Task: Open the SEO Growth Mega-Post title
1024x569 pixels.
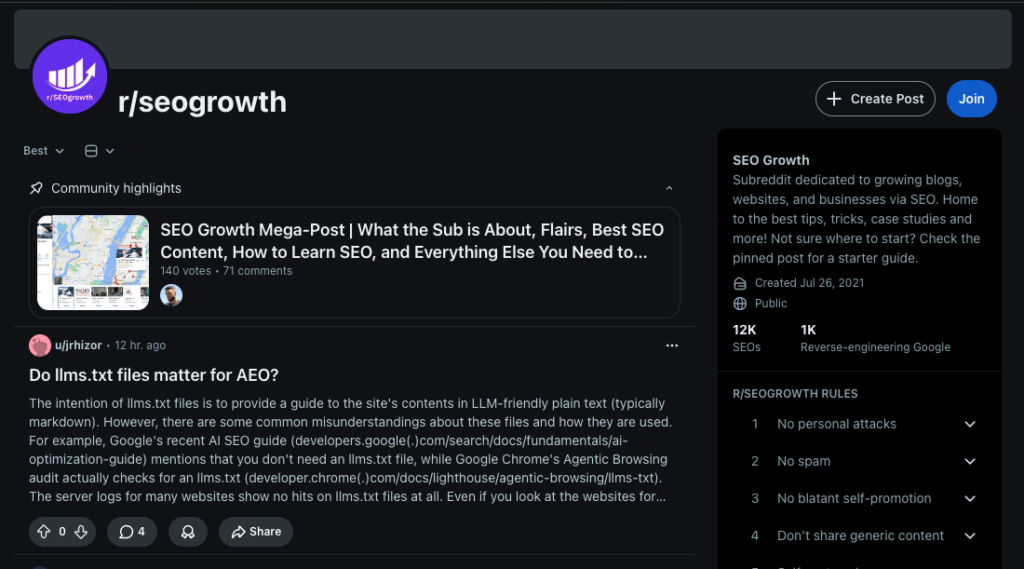Action: click(x=412, y=241)
